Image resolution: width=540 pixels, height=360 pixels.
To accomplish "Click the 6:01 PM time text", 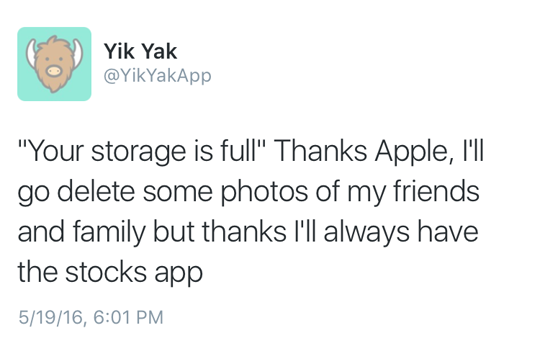I will point(128,317).
